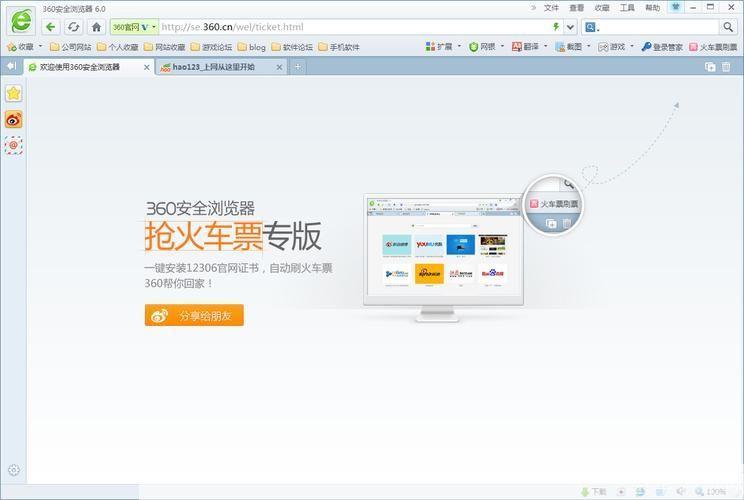Close the hao123 tab
This screenshot has width=744, height=500.
point(279,67)
